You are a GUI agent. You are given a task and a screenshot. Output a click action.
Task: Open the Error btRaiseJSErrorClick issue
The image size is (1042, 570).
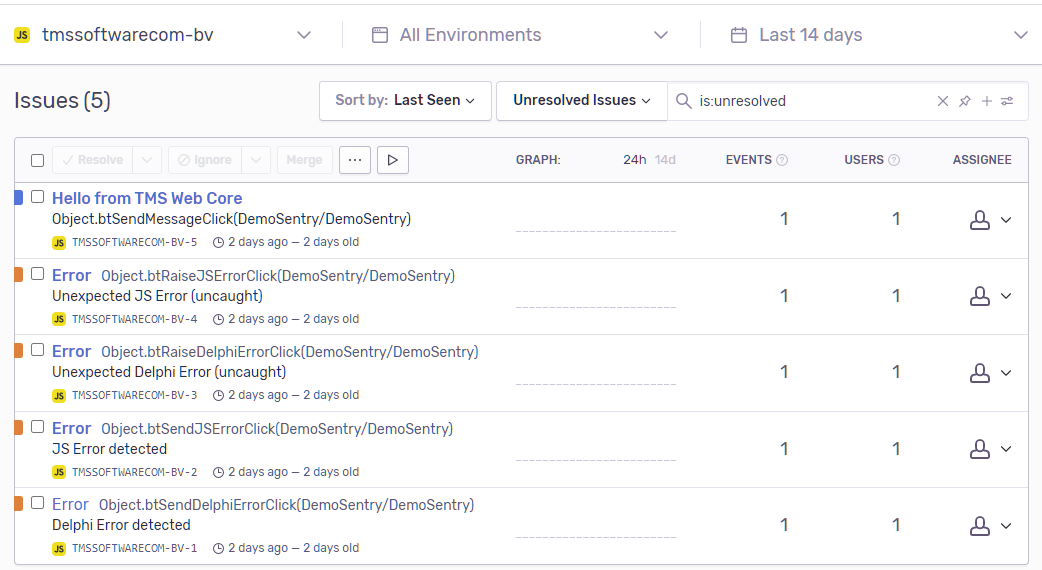pyautogui.click(x=253, y=276)
